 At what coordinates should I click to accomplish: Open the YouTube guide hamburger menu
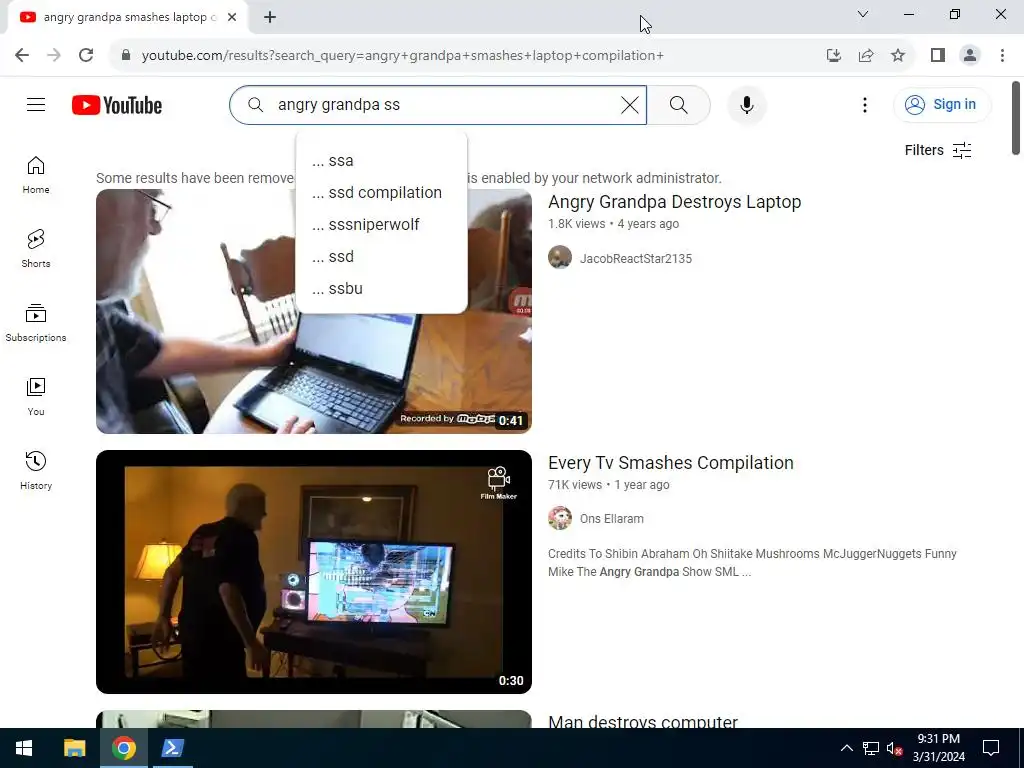coord(36,104)
